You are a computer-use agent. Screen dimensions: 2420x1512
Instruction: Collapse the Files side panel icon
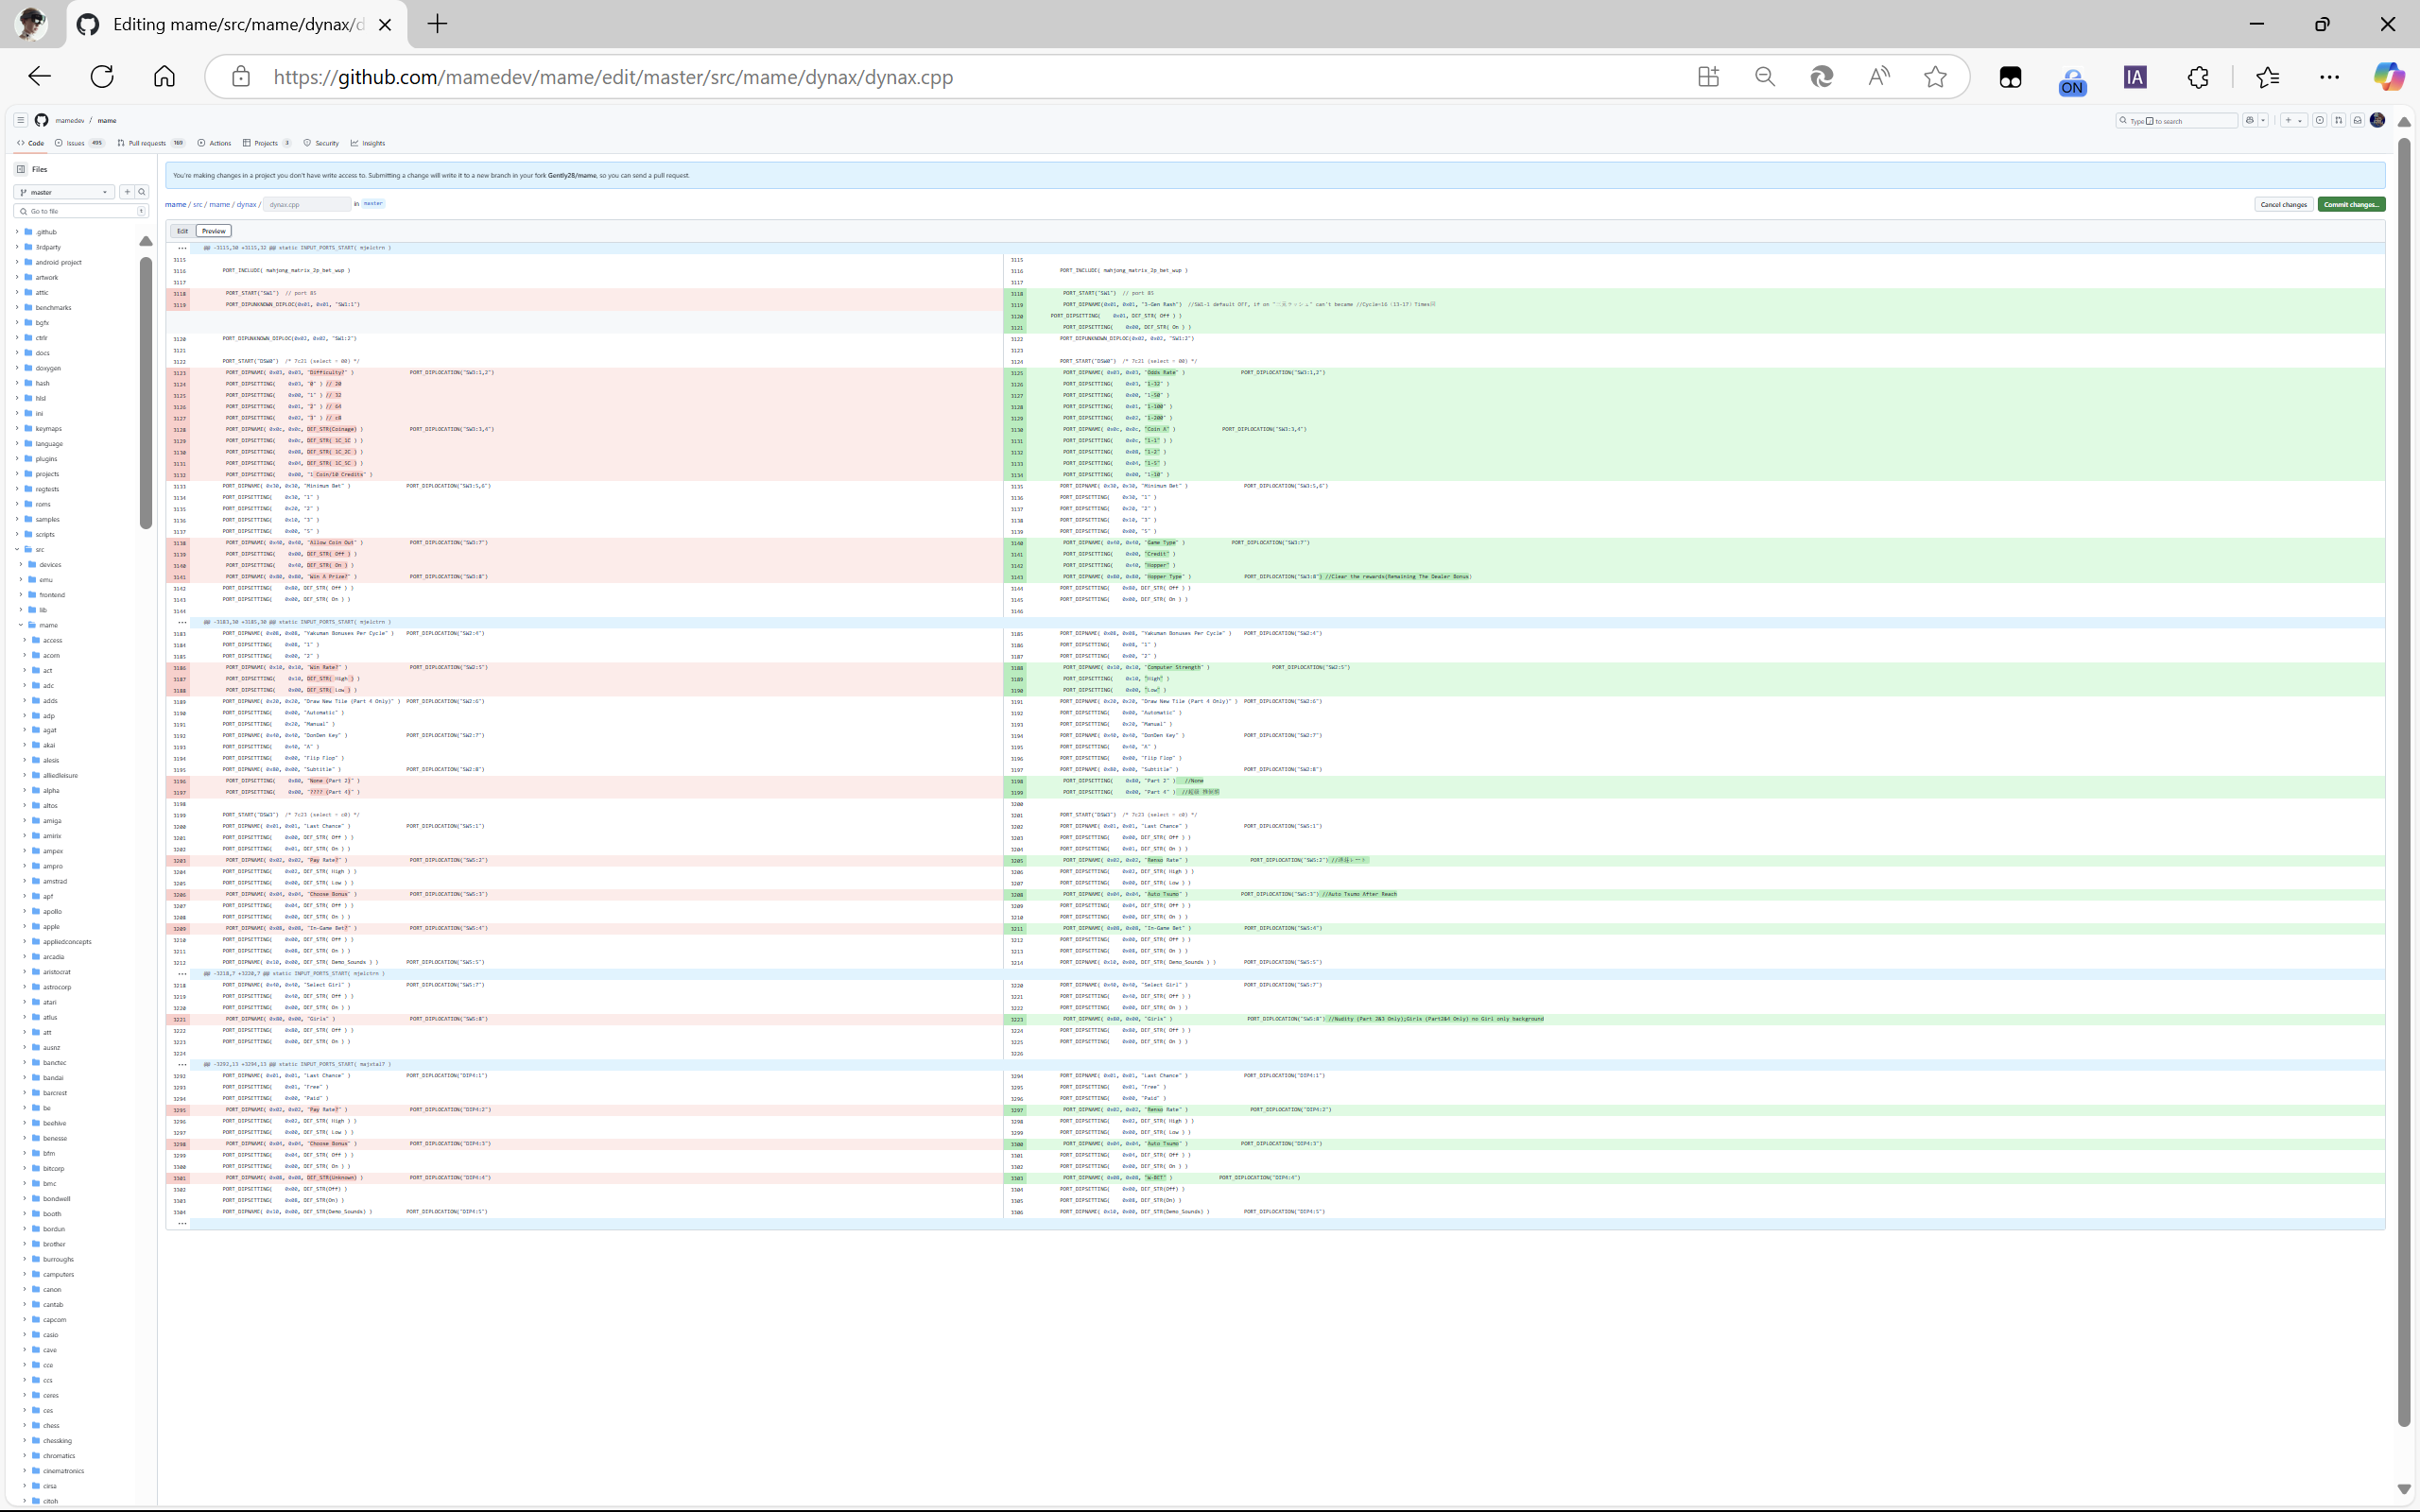(21, 169)
